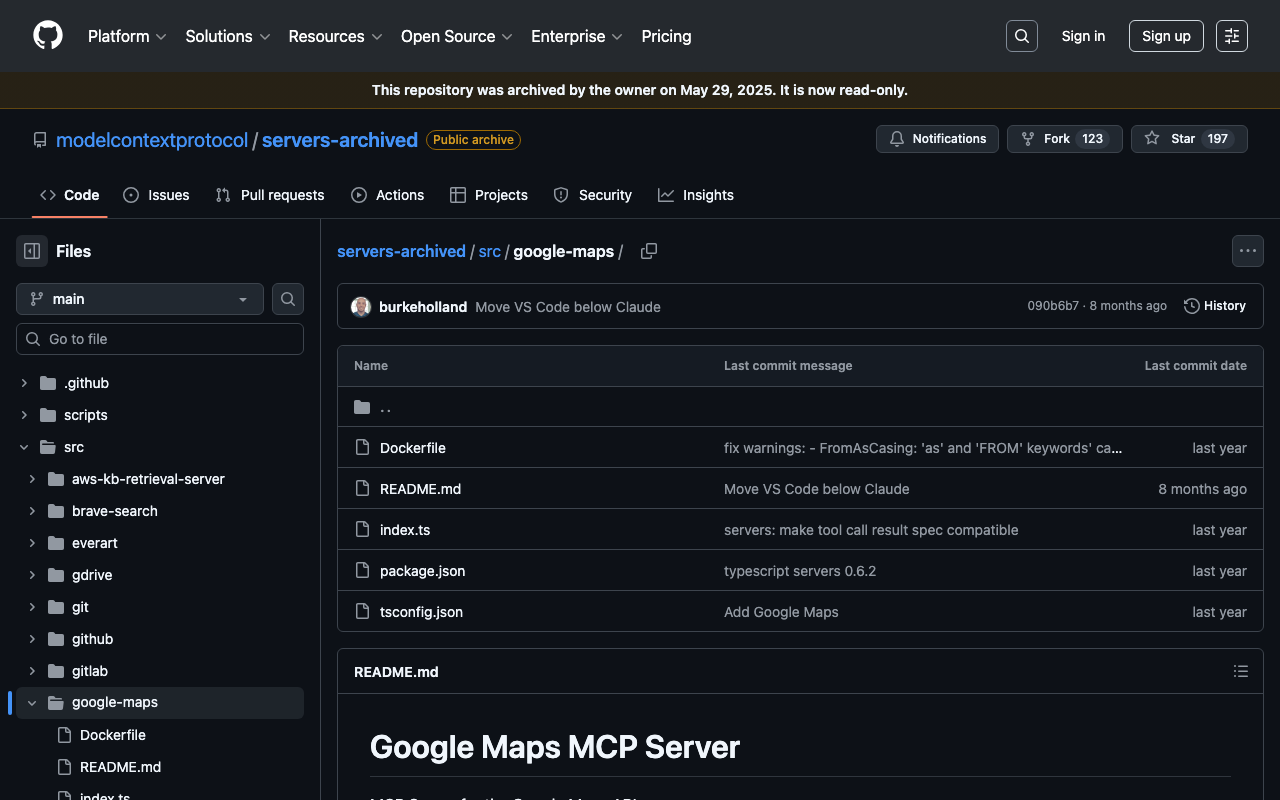Image resolution: width=1280 pixels, height=800 pixels.
Task: Open search with the magnifier icon in header
Action: tap(1021, 36)
